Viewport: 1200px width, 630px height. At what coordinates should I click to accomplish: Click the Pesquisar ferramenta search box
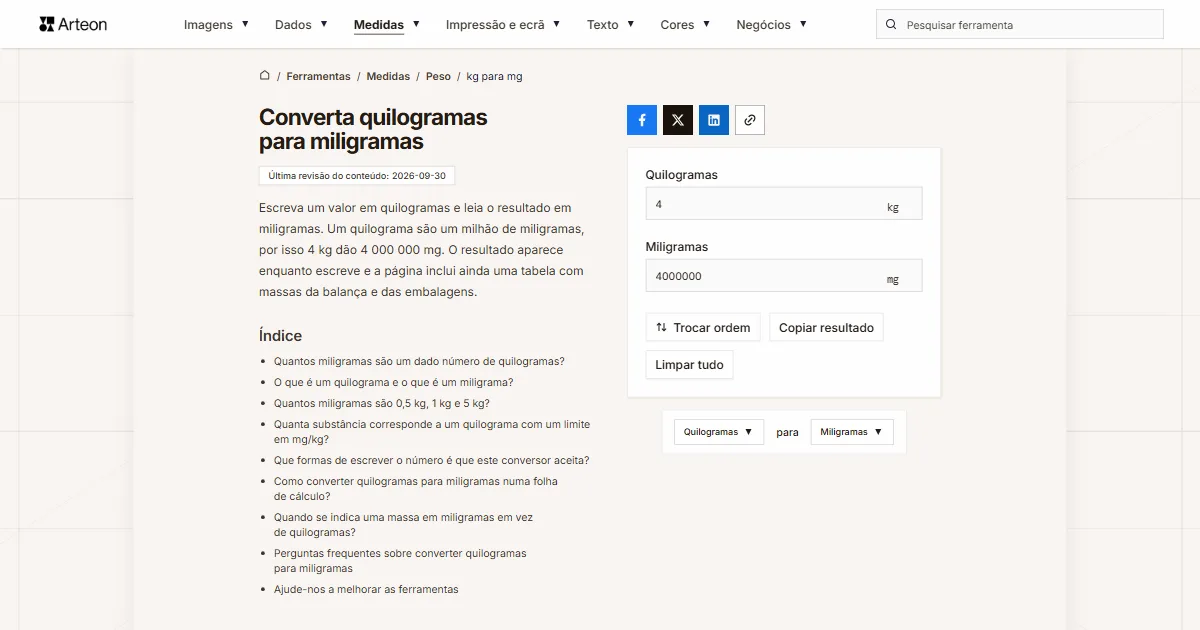click(x=1020, y=24)
